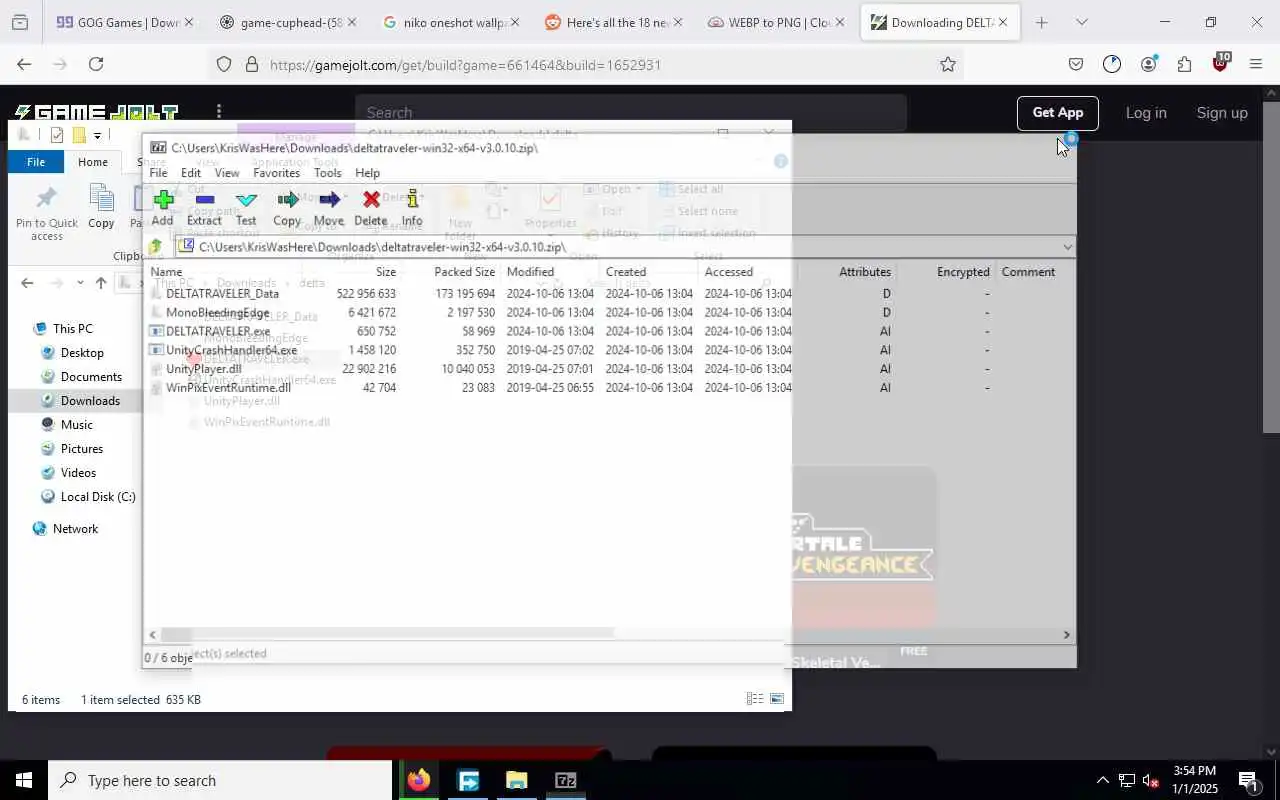Open Videos in Explorer sidebar
The height and width of the screenshot is (800, 1280).
[x=78, y=473]
